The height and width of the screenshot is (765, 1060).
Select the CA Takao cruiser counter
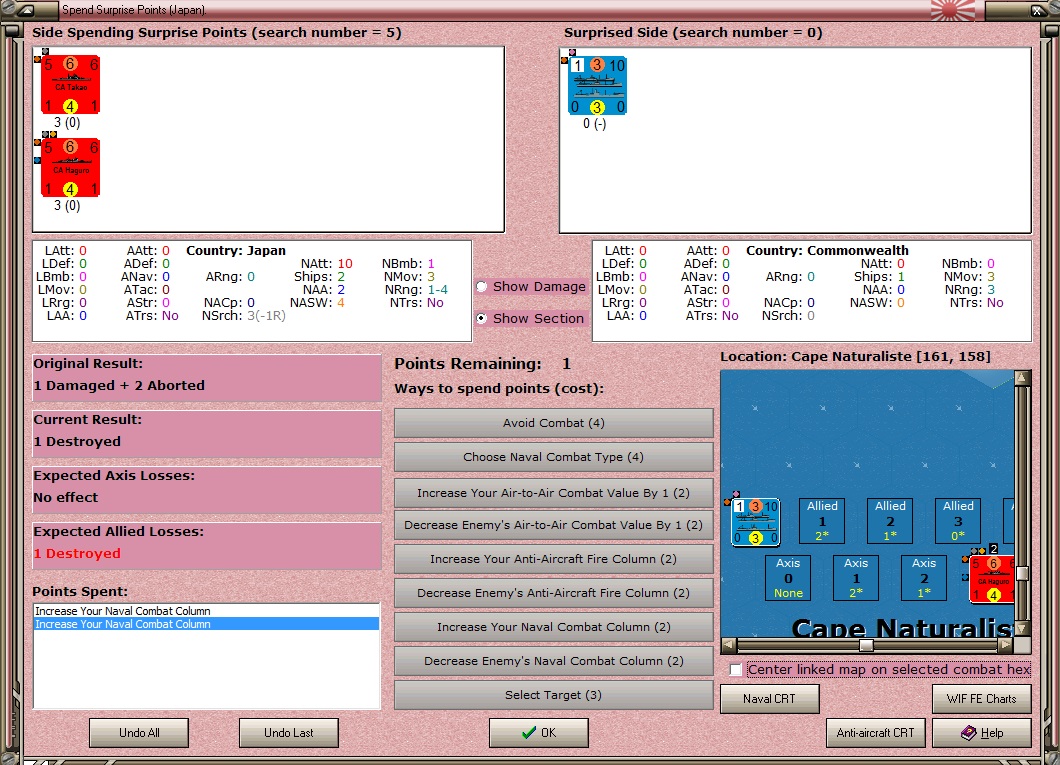point(70,84)
